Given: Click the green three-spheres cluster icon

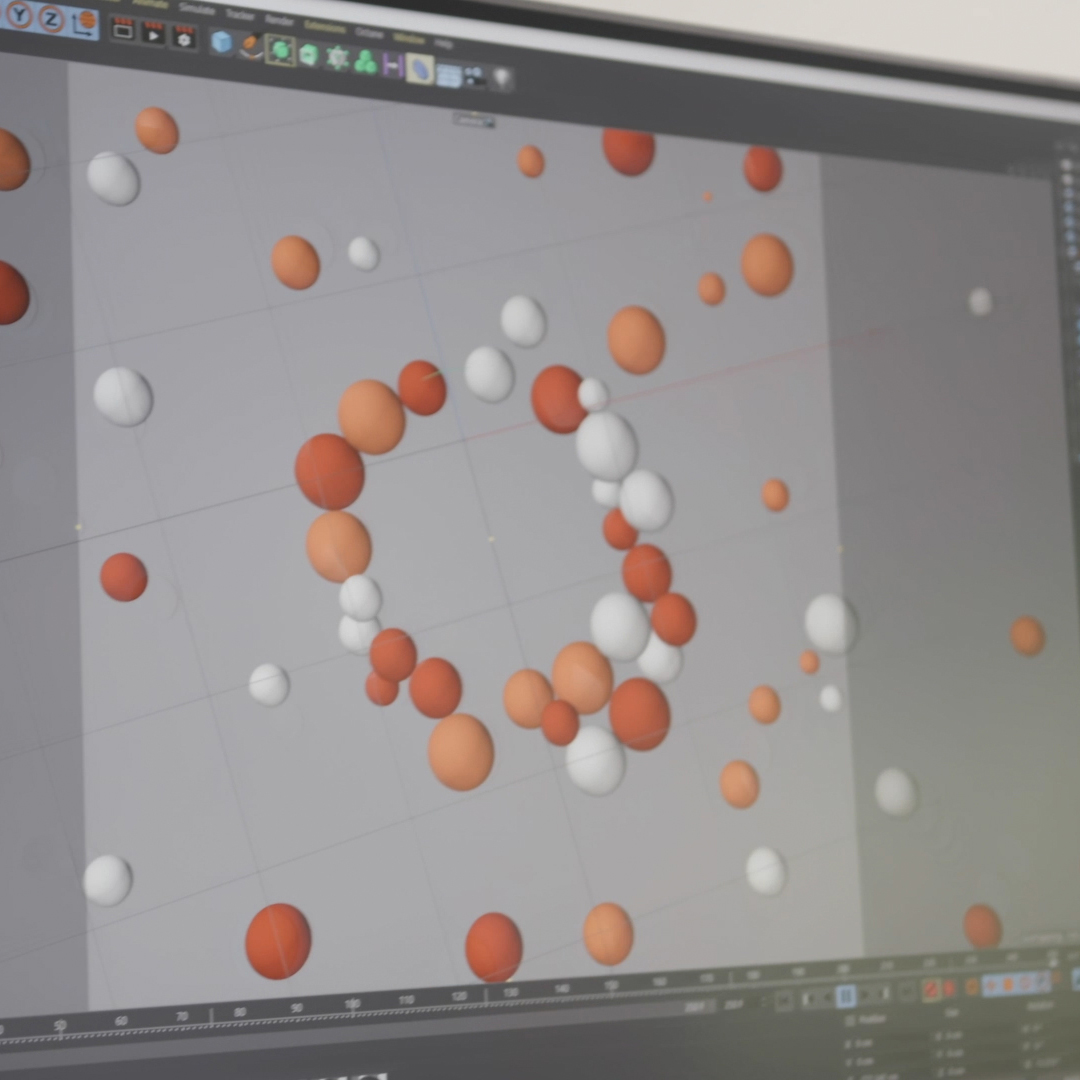Looking at the screenshot, I should [365, 62].
